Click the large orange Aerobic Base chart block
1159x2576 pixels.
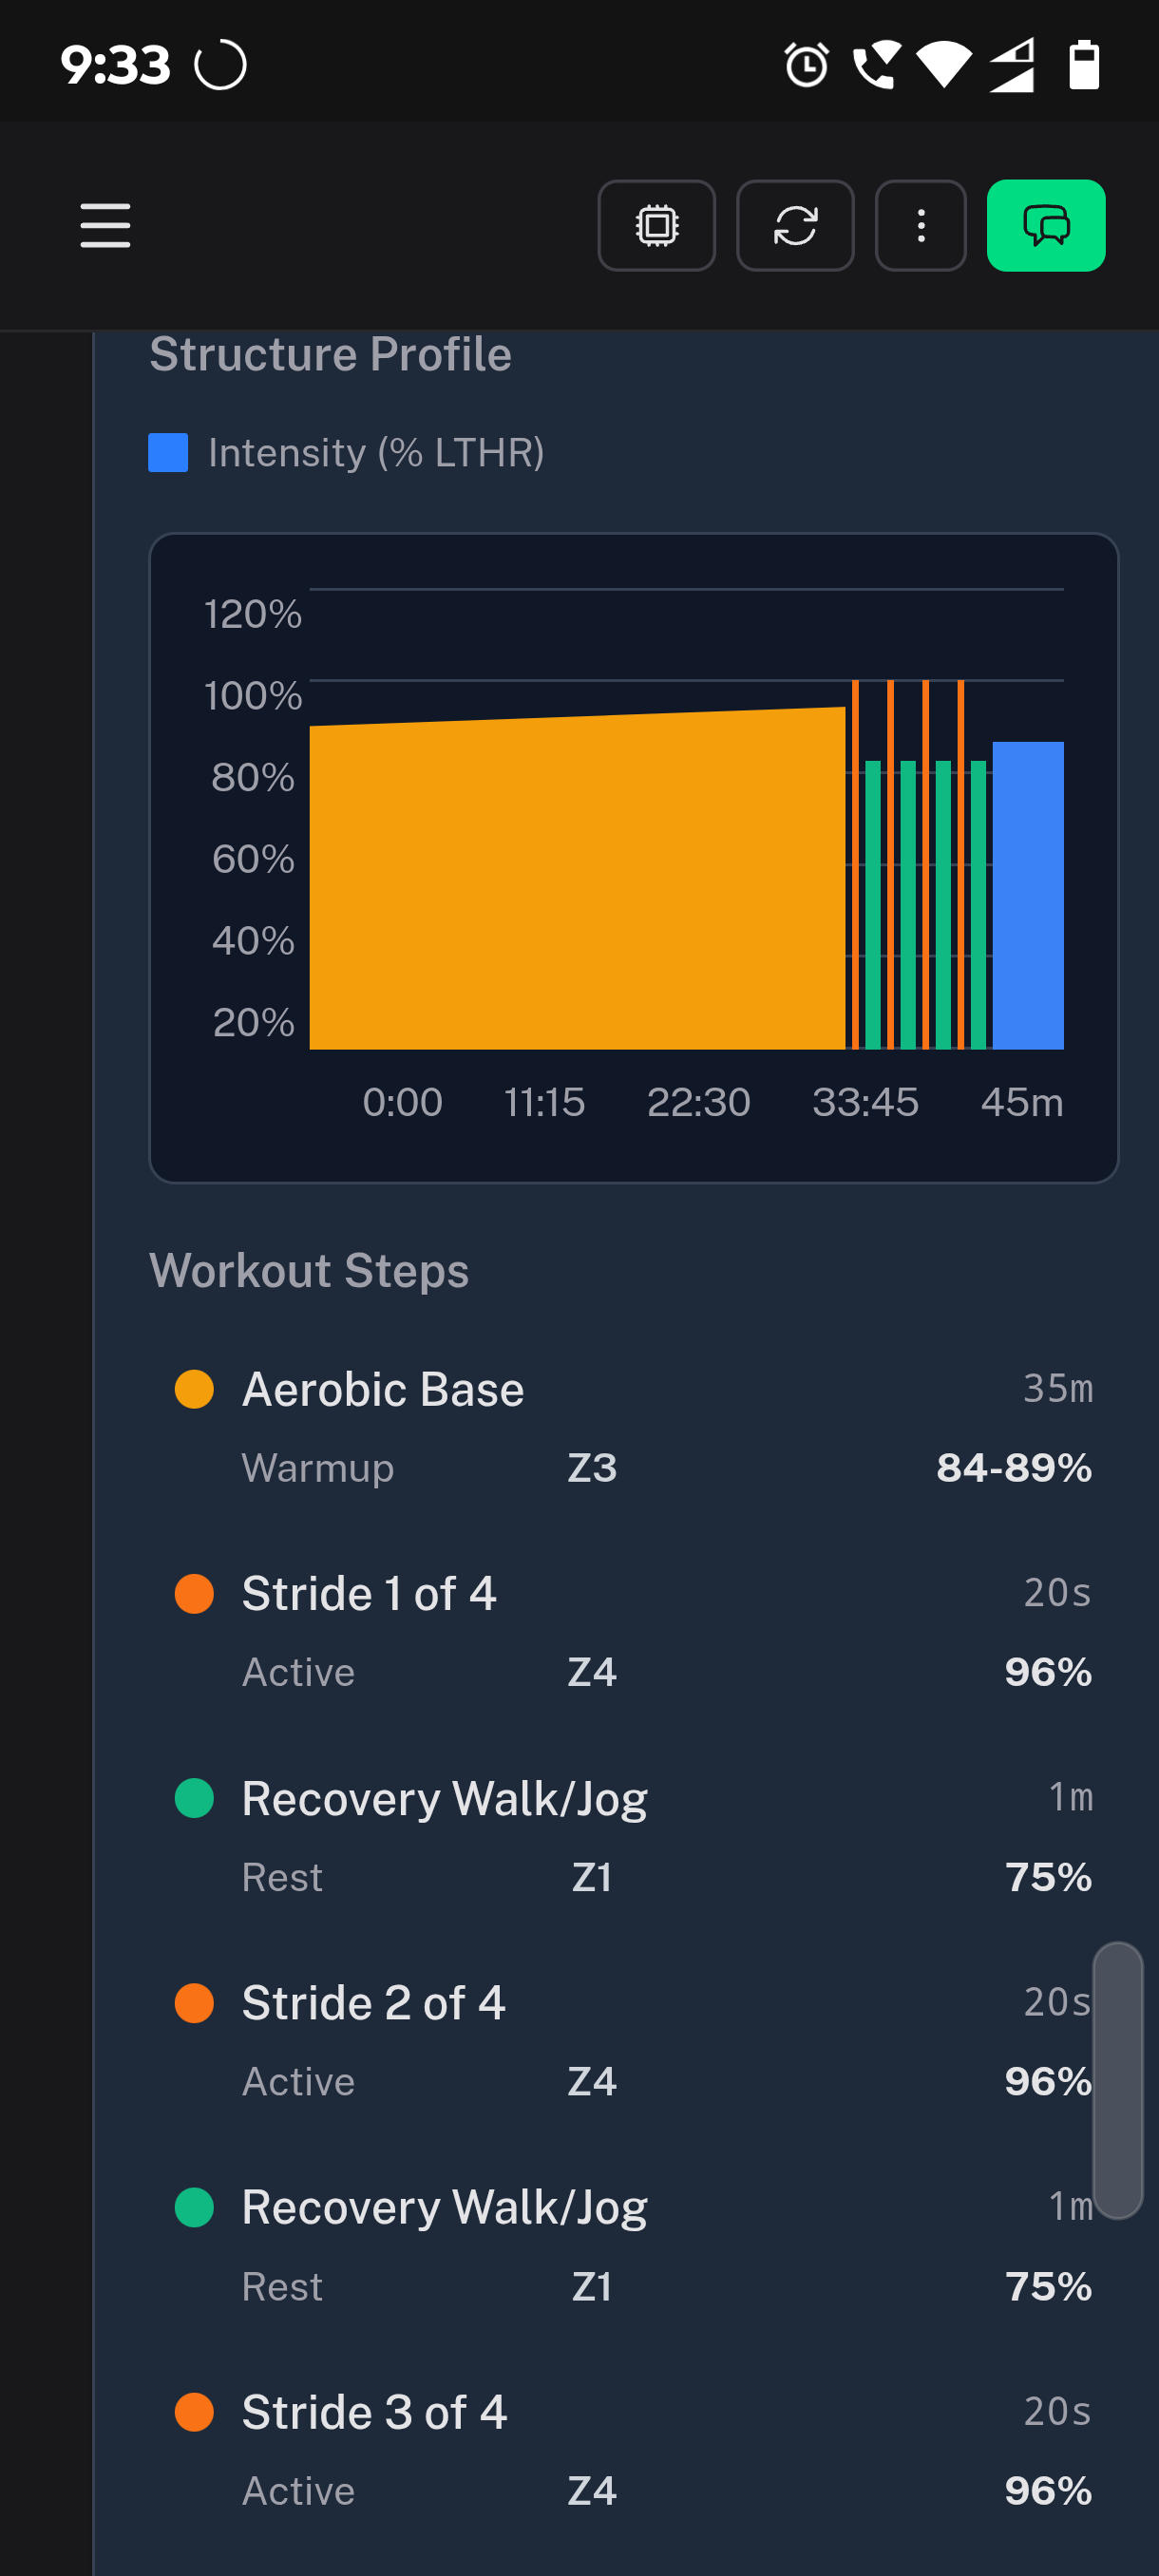576,880
